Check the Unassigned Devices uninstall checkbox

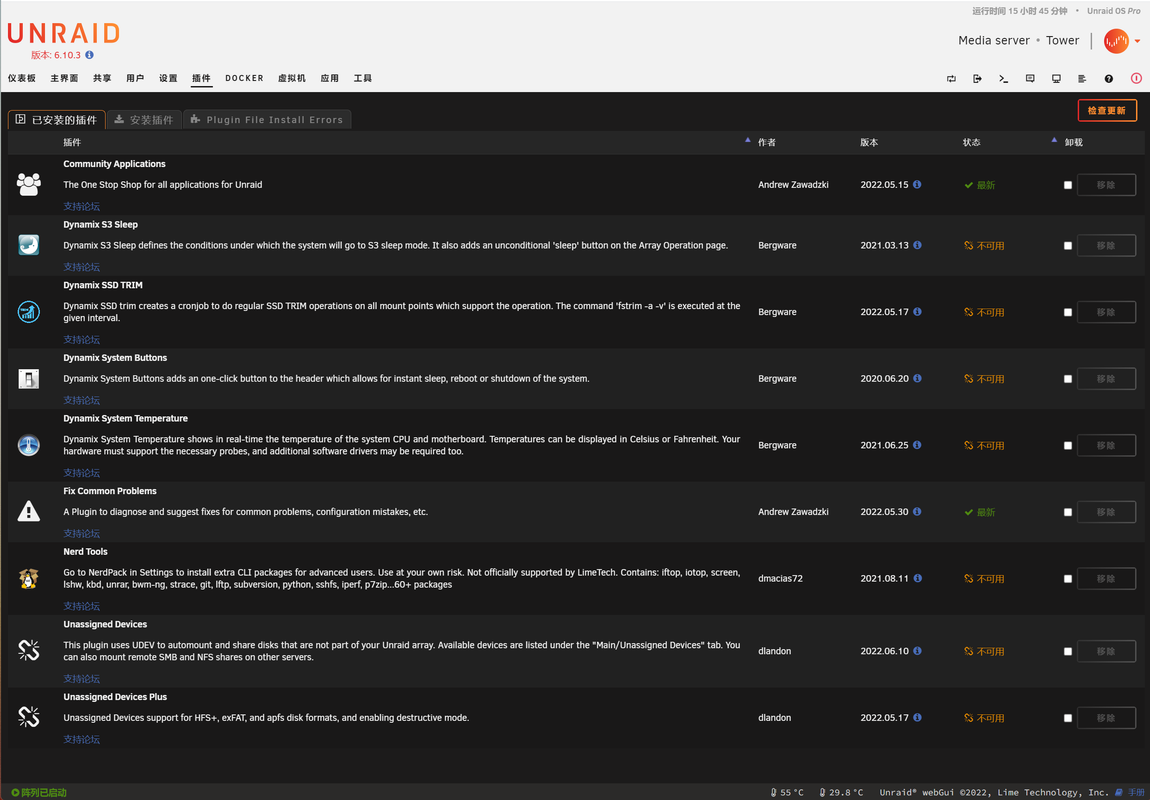click(1068, 651)
